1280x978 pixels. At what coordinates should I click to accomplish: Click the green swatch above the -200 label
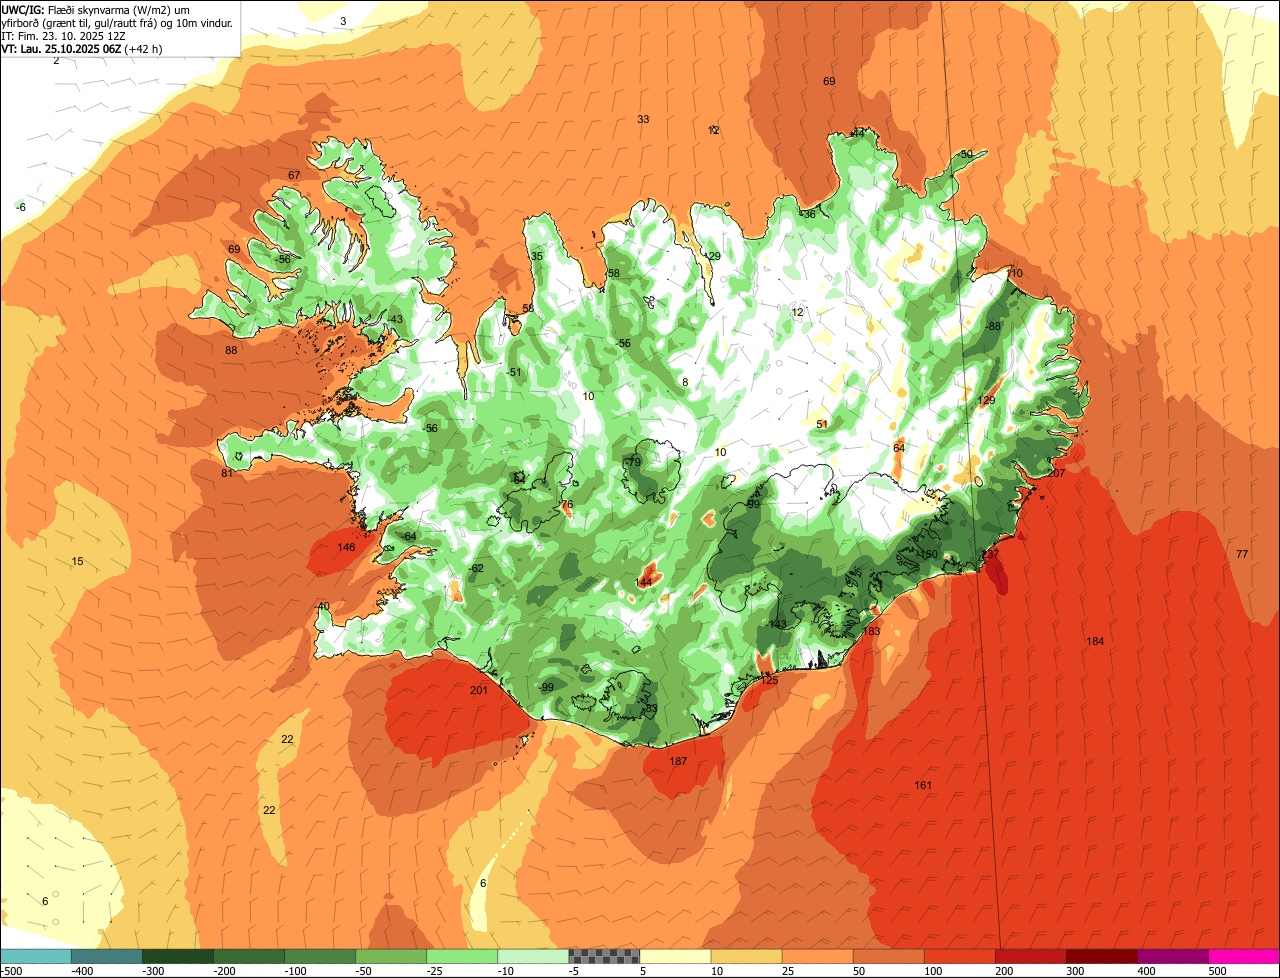pos(249,956)
